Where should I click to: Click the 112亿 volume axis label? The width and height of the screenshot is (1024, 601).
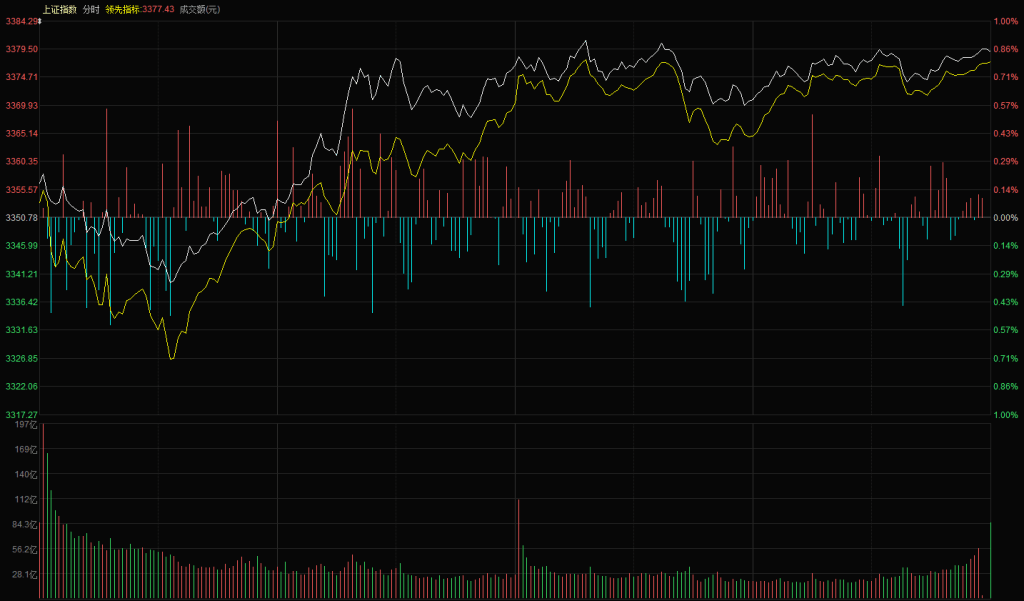pos(26,500)
